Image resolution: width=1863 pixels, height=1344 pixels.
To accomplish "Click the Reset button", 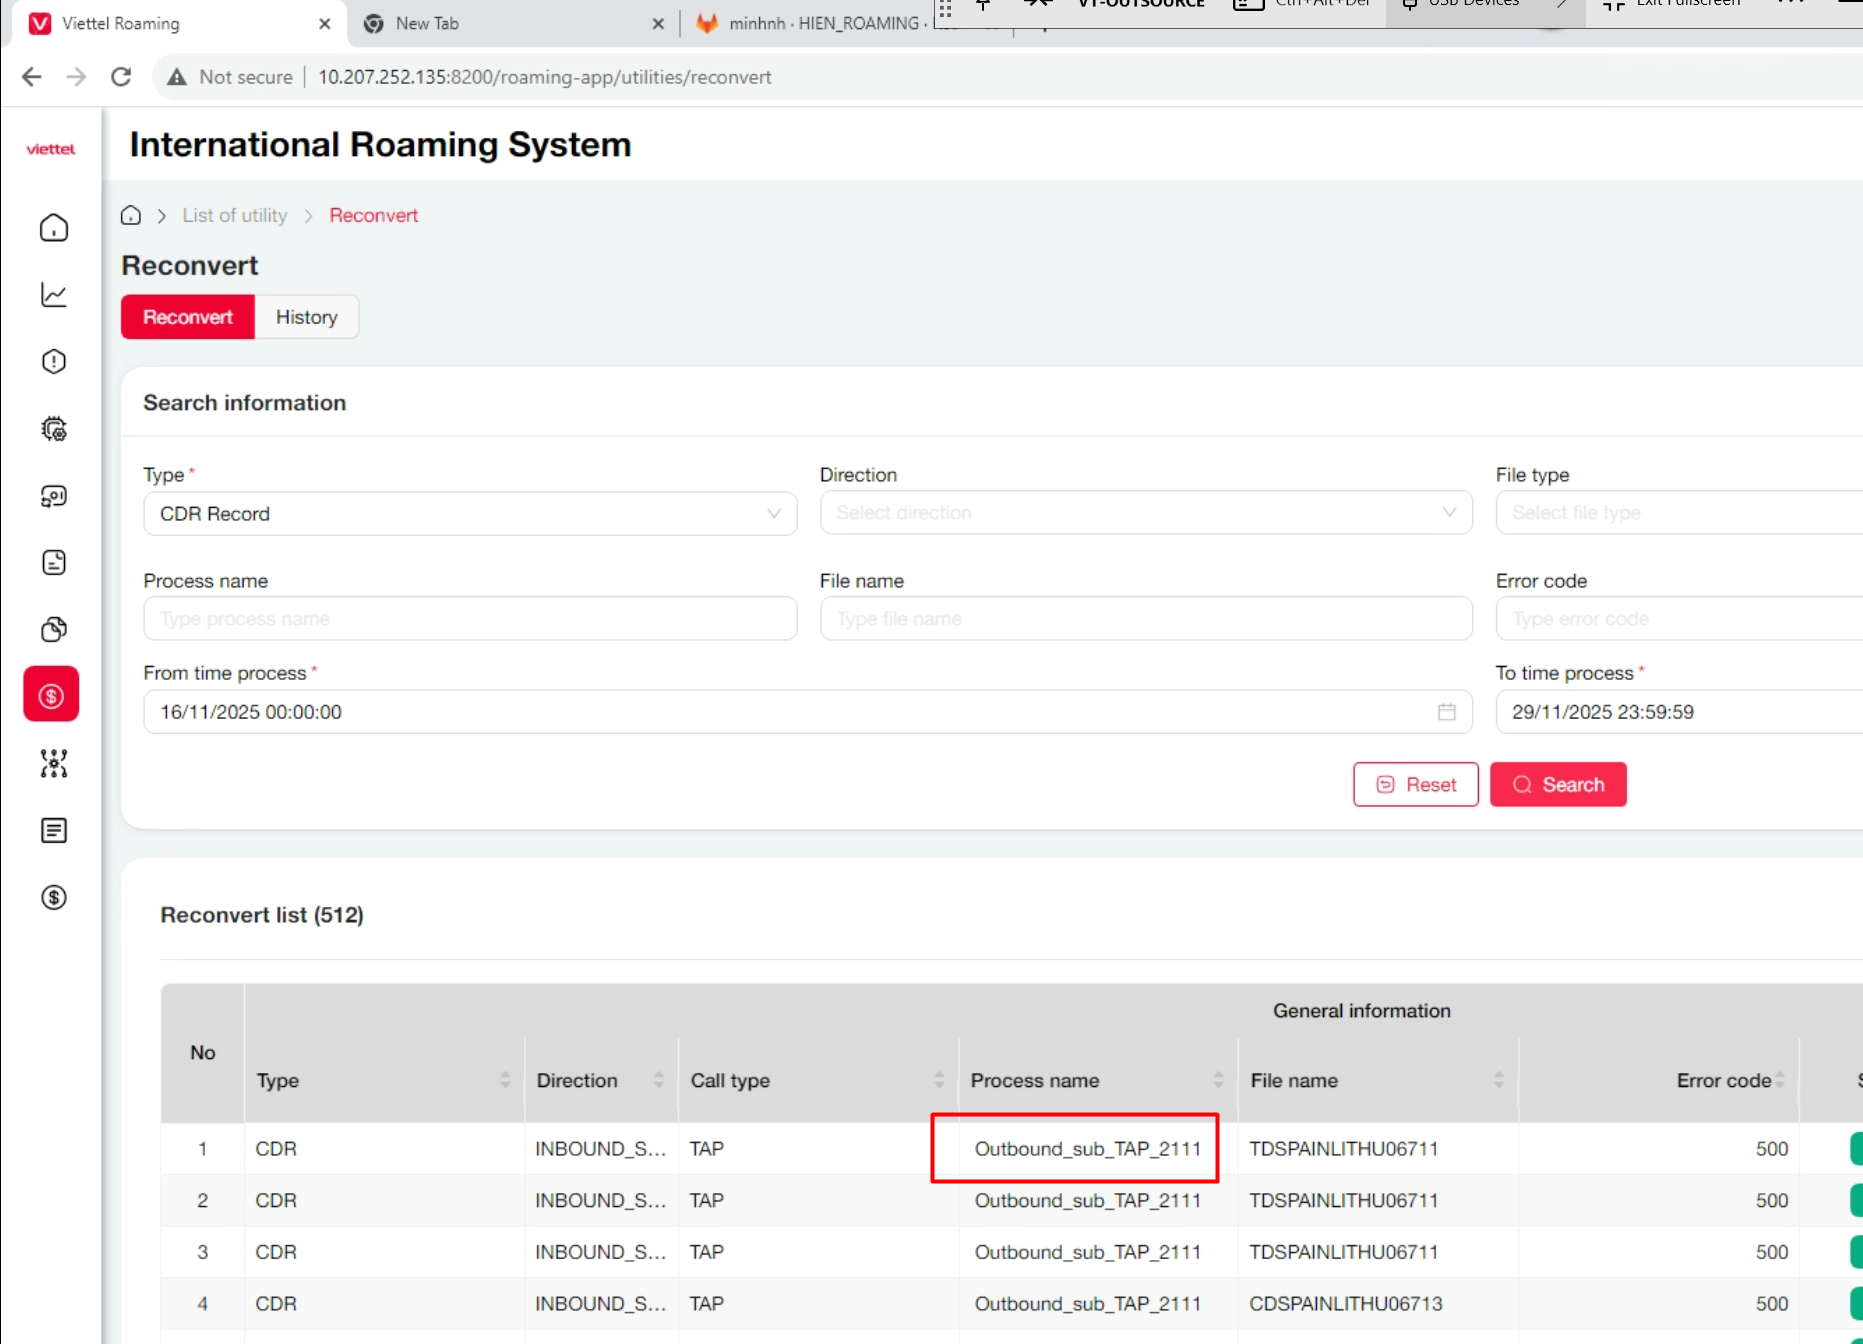I will tap(1415, 785).
